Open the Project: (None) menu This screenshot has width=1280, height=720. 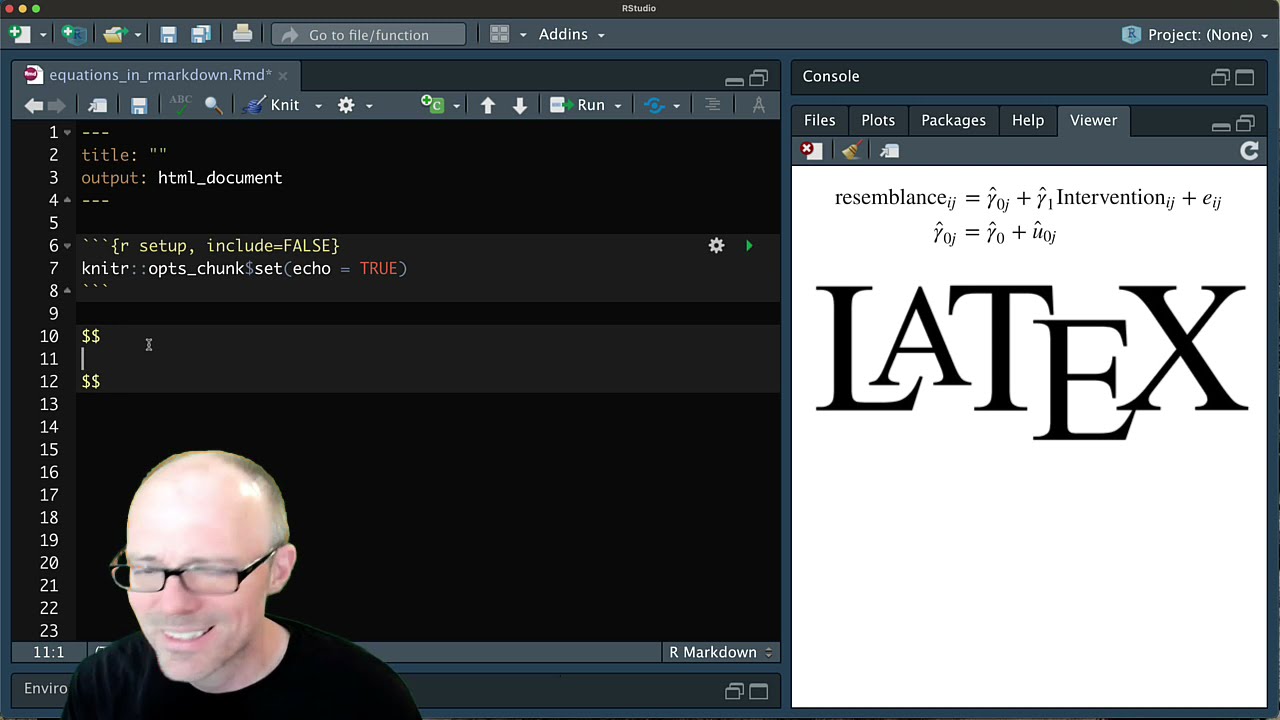[x=1195, y=34]
